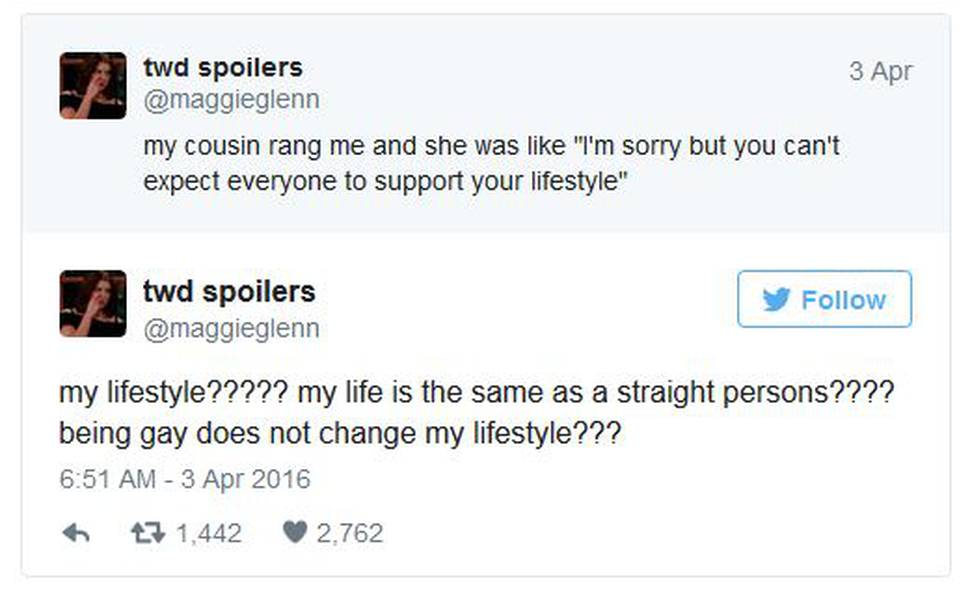Viewport: 970px width, 598px height.
Task: Like the tweet with the heart icon
Action: 294,532
